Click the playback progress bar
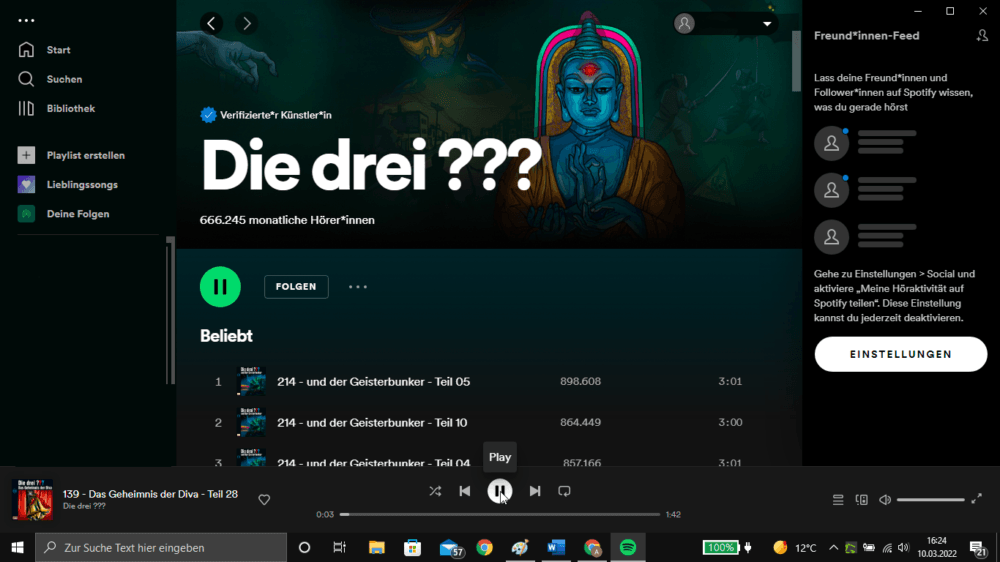 (x=500, y=514)
